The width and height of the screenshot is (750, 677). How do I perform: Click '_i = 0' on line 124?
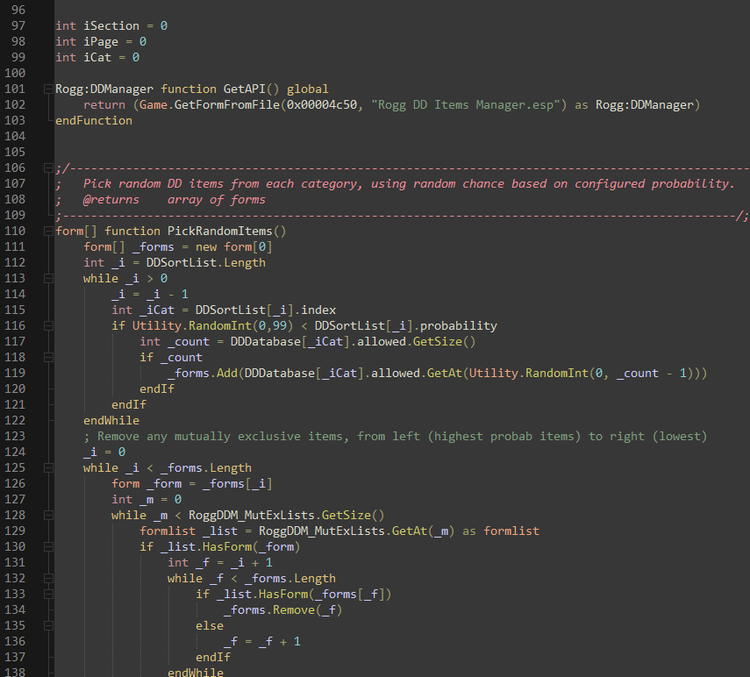point(104,452)
